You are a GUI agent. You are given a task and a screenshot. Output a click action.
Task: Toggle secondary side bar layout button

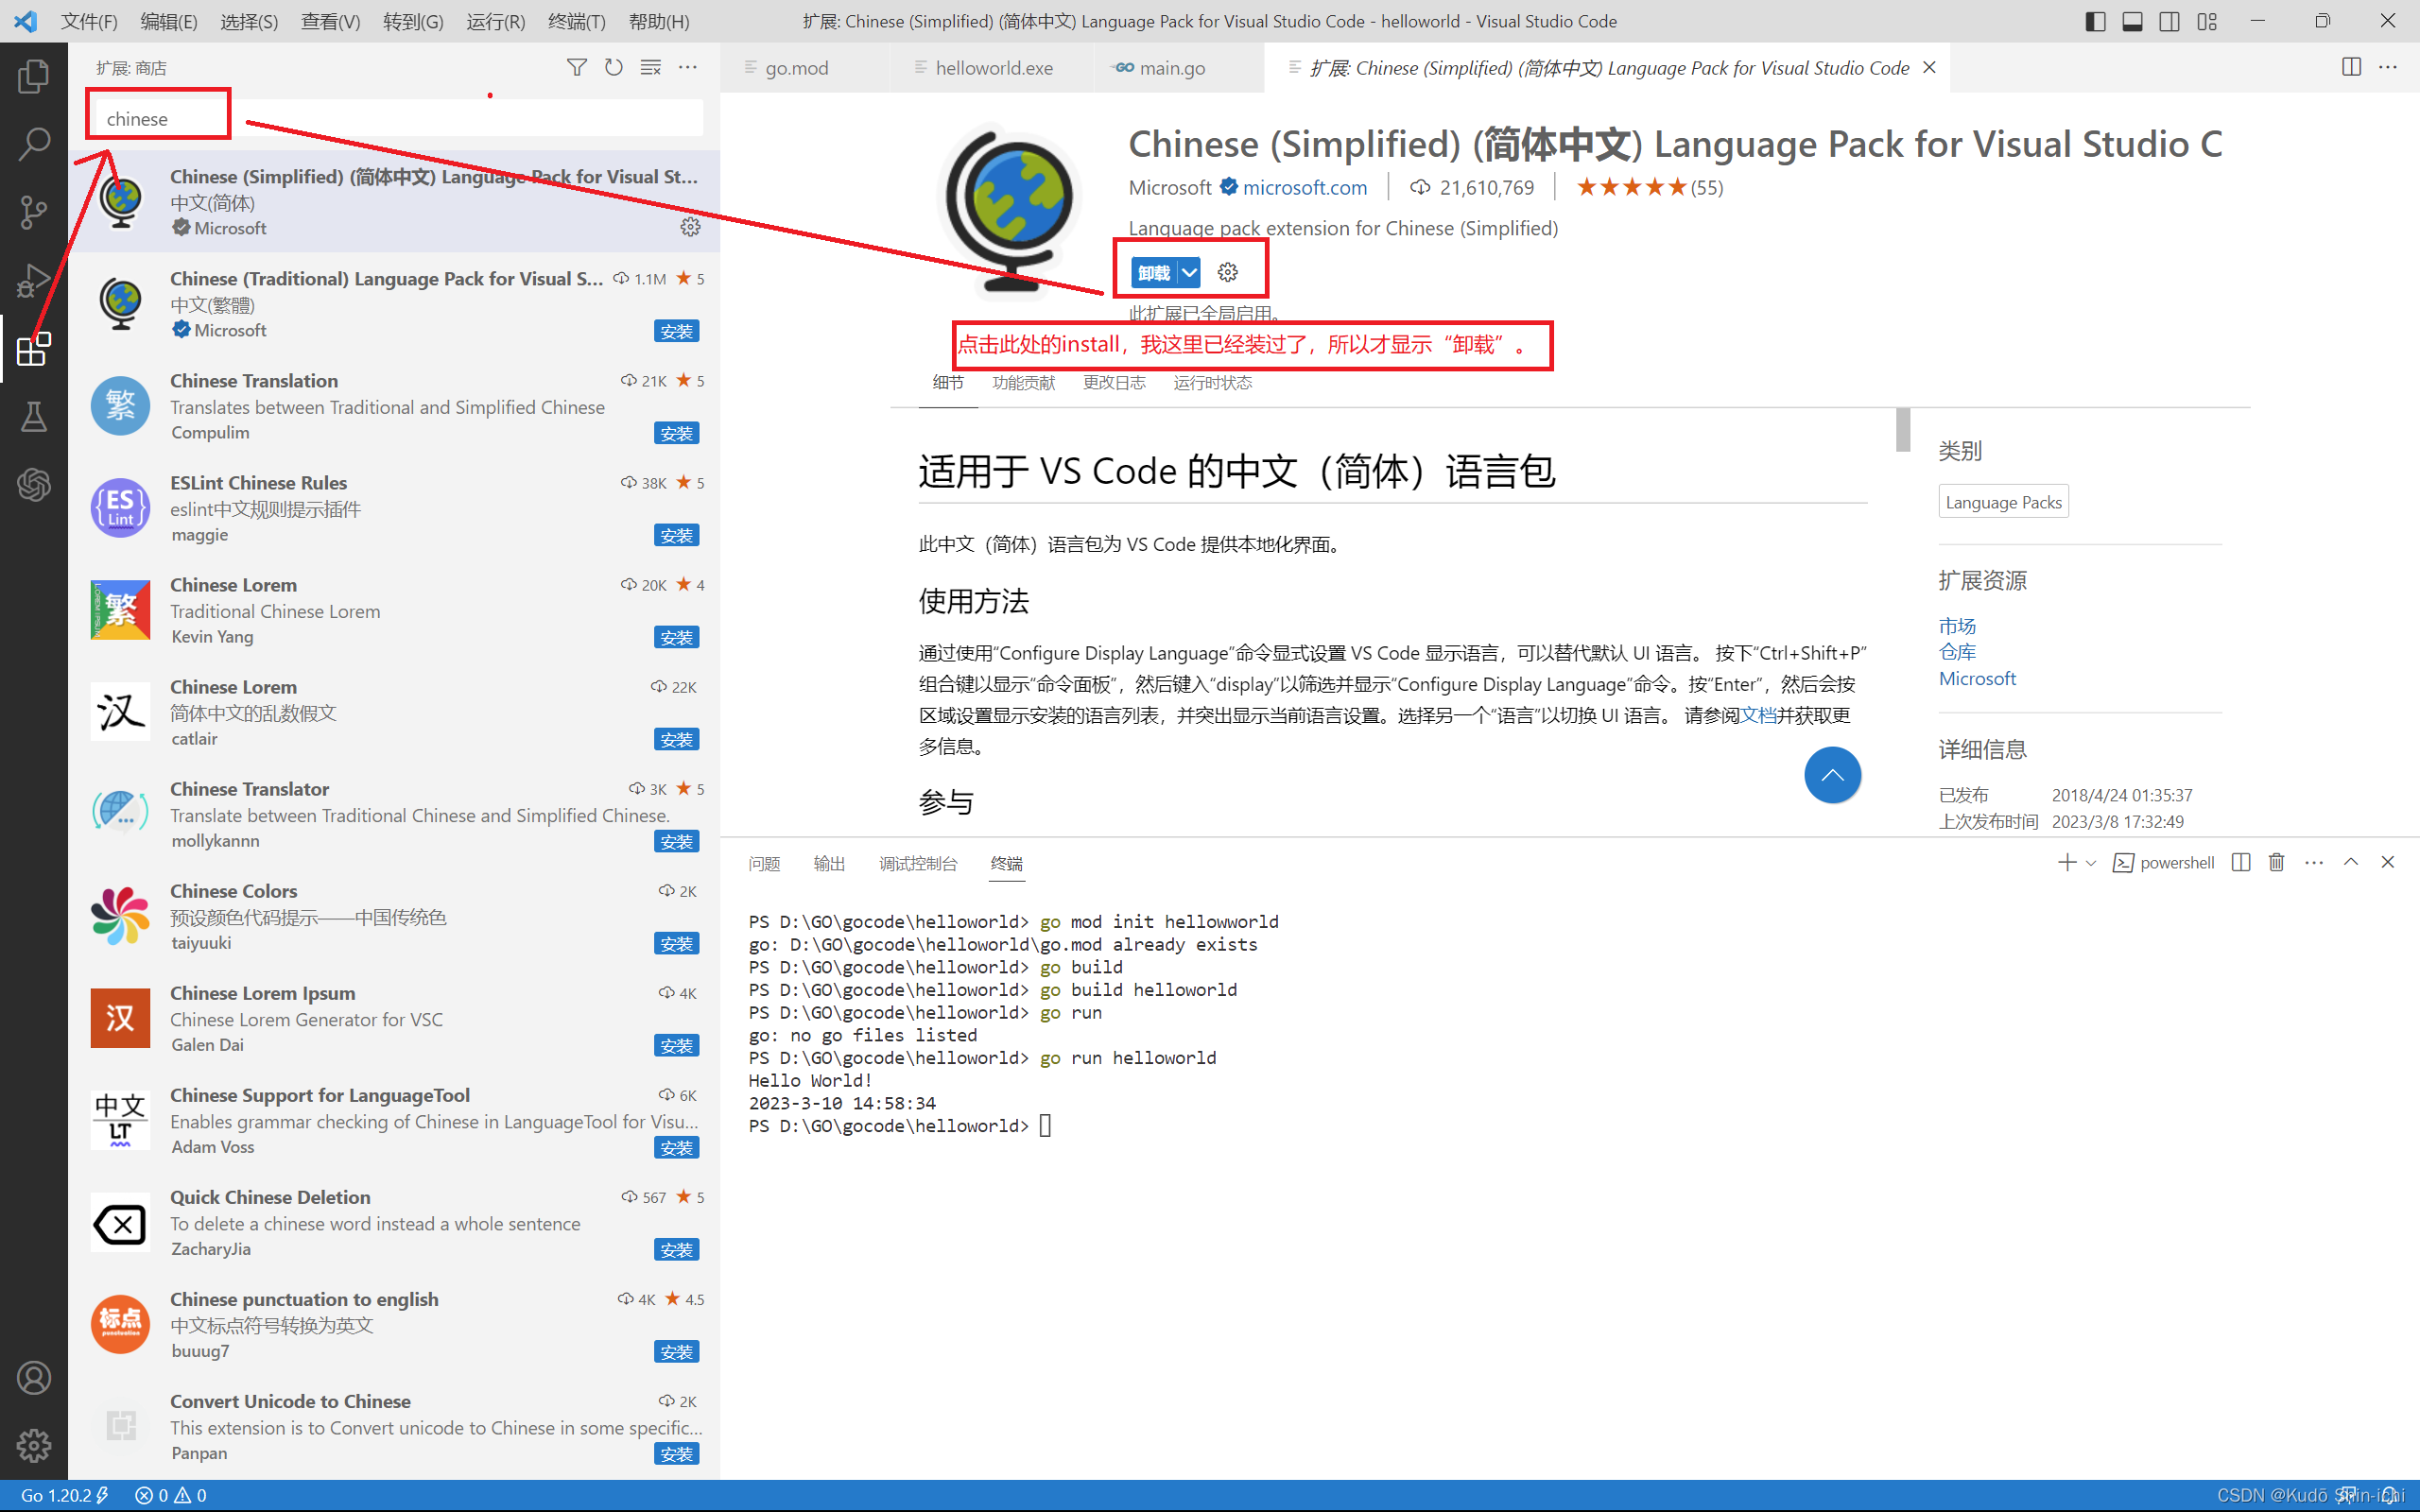click(x=2169, y=21)
